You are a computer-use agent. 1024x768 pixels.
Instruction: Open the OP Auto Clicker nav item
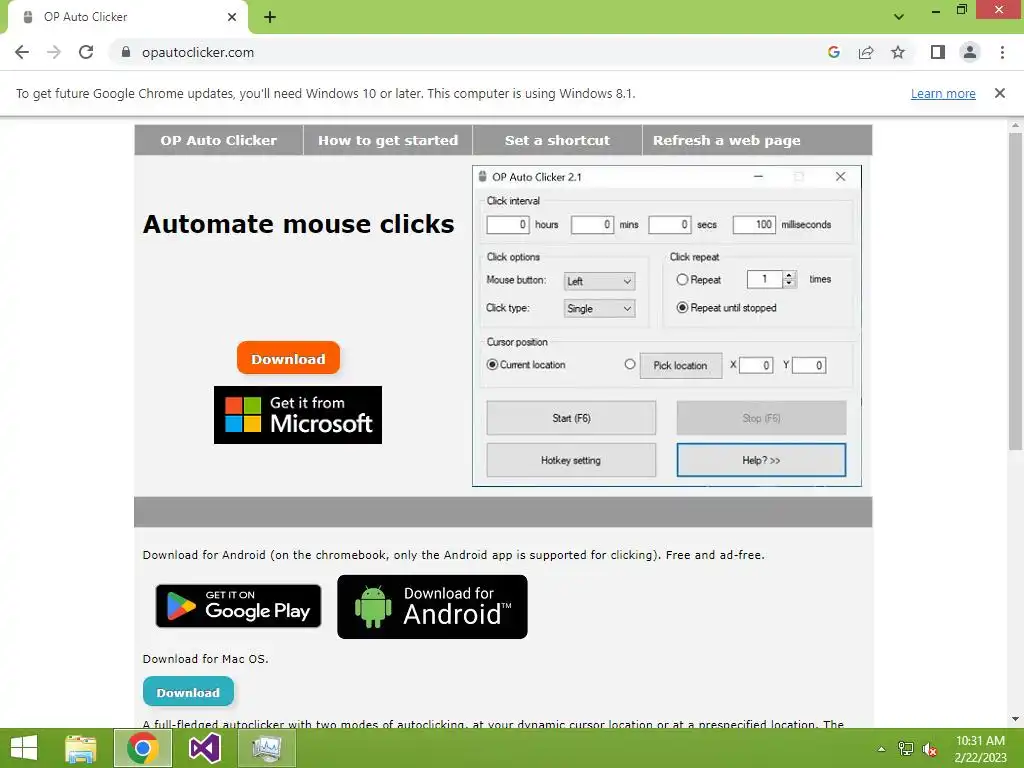[x=219, y=140]
